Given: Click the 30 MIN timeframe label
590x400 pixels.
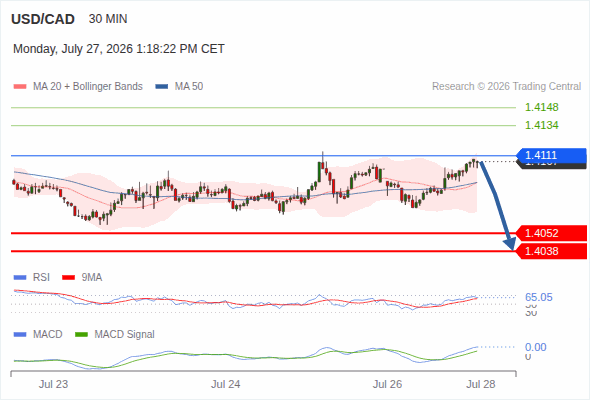Looking at the screenshot, I should [x=108, y=19].
